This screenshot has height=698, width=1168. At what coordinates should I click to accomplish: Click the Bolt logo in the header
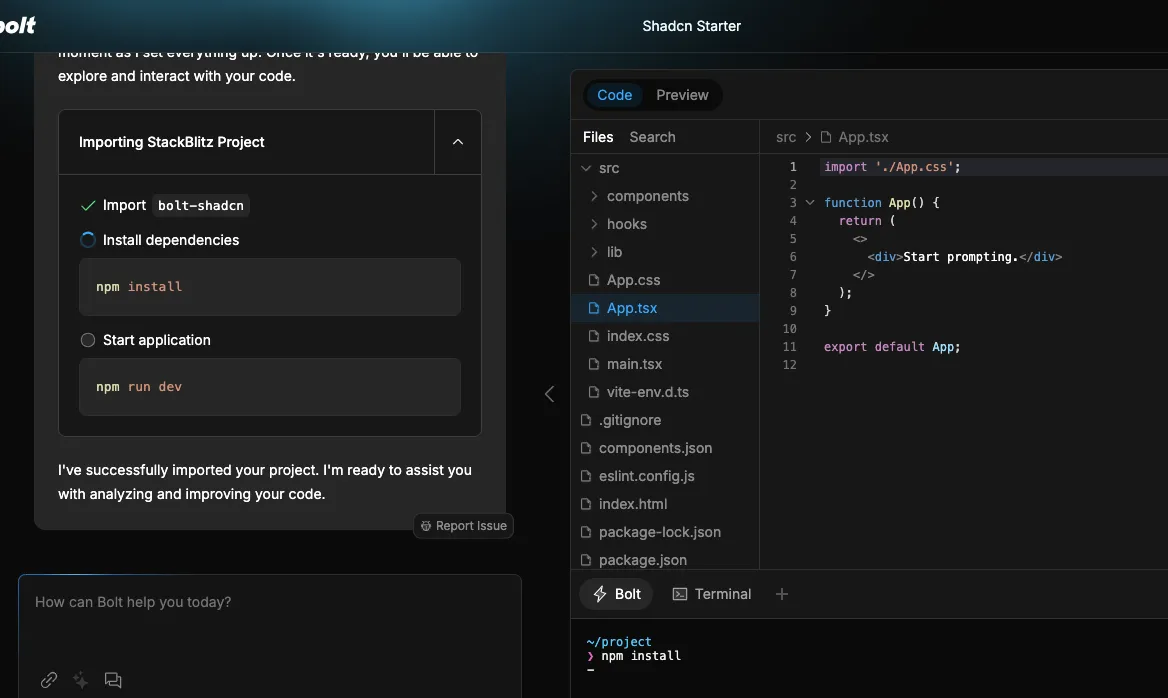pos(18,25)
